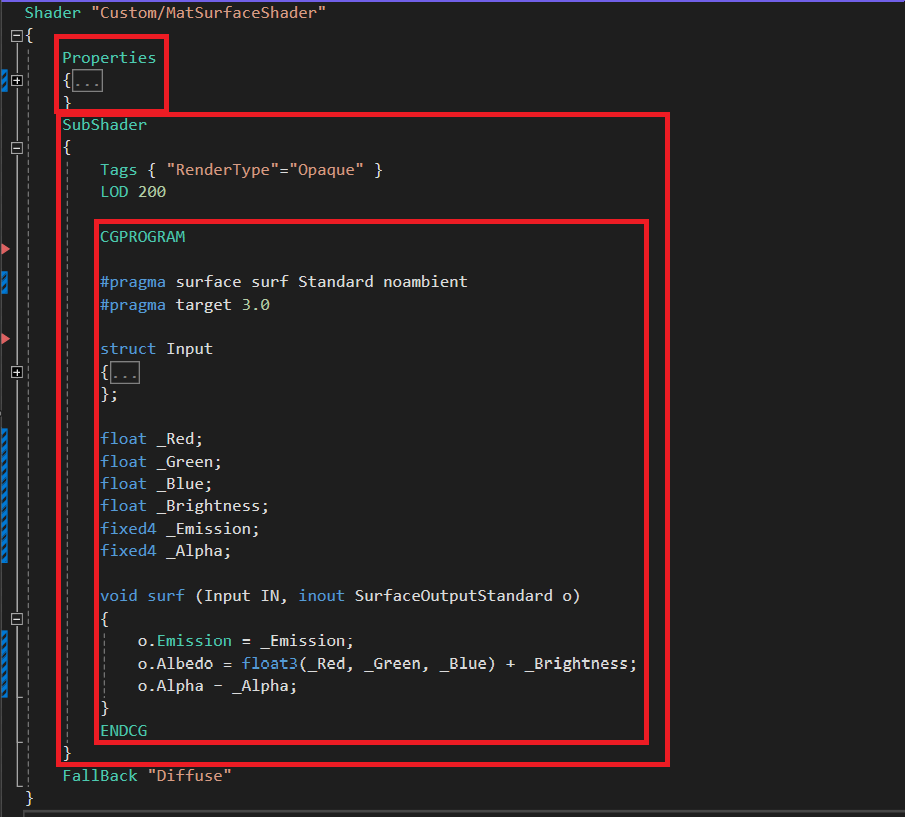Click the float3 constructor
Screen dimensions: 905x817
click(x=270, y=664)
